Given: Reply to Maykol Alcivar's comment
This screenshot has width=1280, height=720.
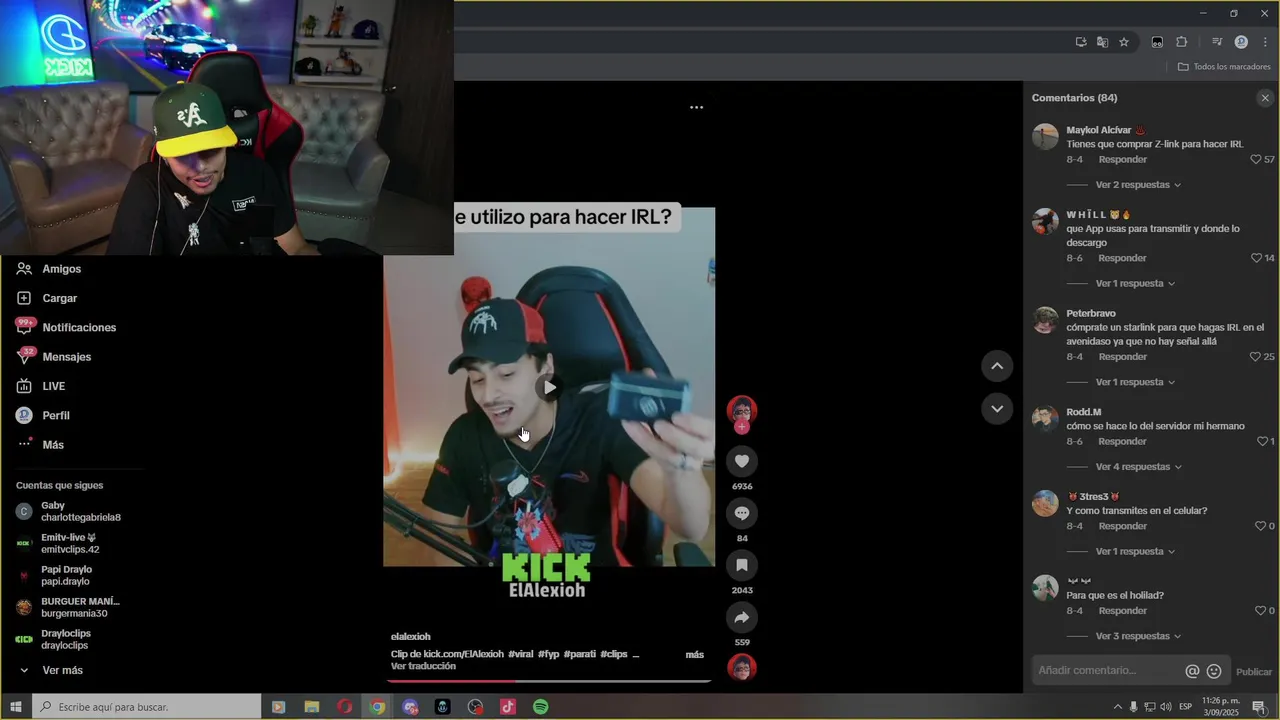Looking at the screenshot, I should 1122,160.
